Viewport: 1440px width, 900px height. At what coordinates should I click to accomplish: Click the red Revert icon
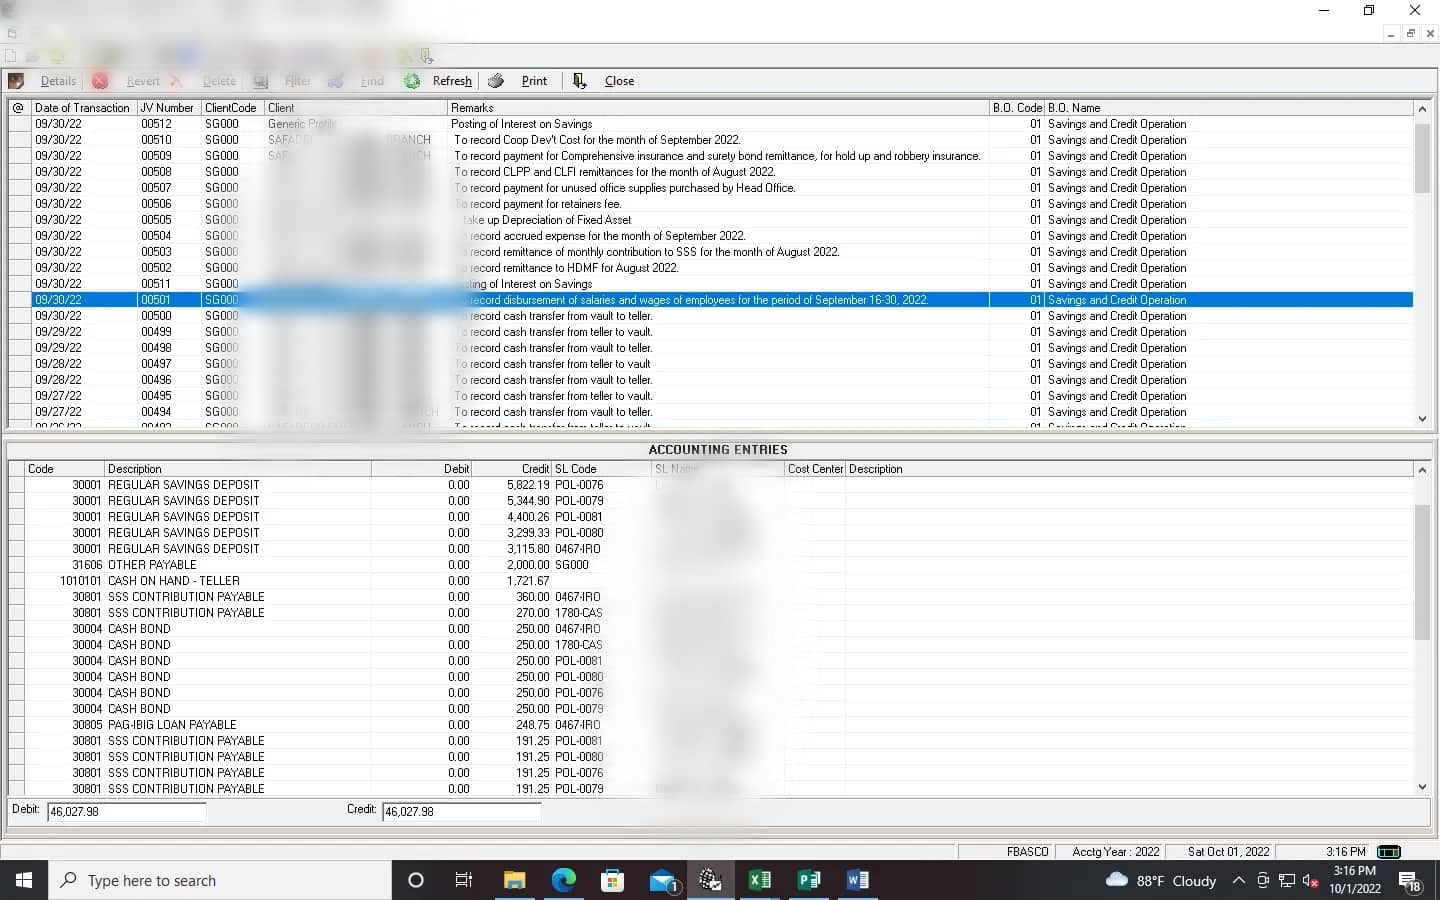click(x=100, y=81)
